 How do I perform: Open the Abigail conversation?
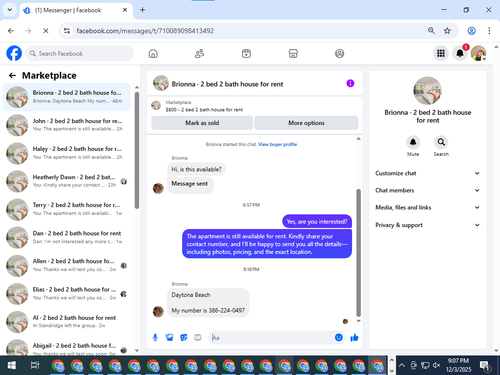(x=67, y=347)
